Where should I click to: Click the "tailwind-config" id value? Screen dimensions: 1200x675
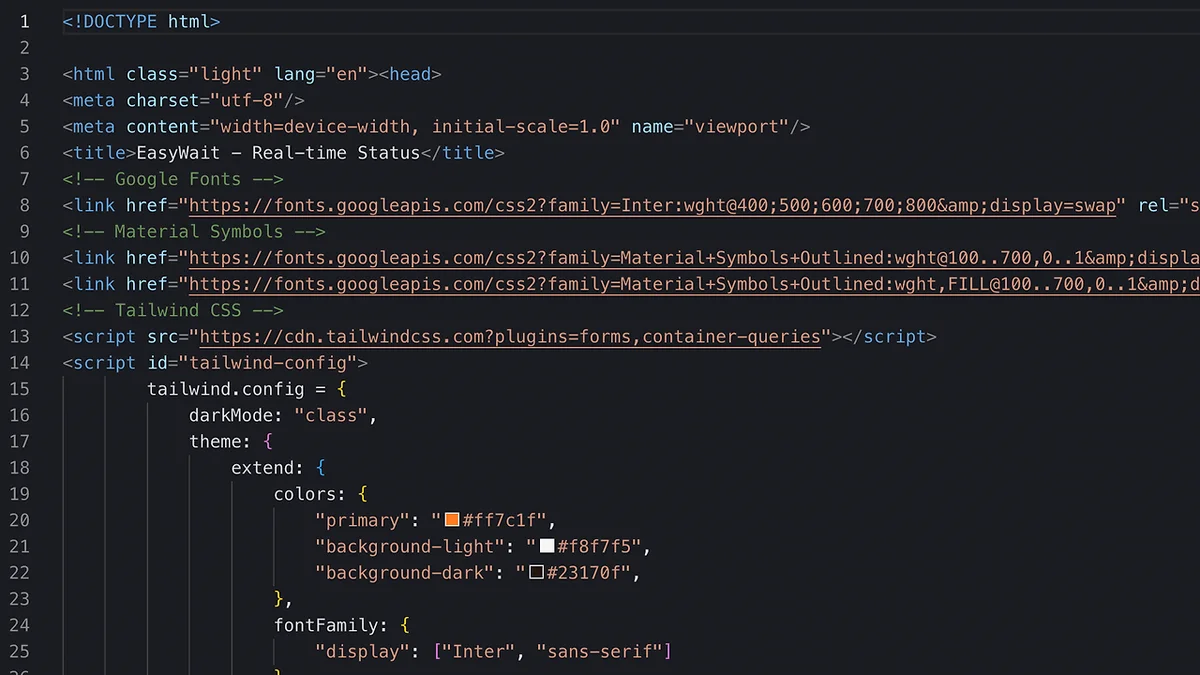click(268, 363)
